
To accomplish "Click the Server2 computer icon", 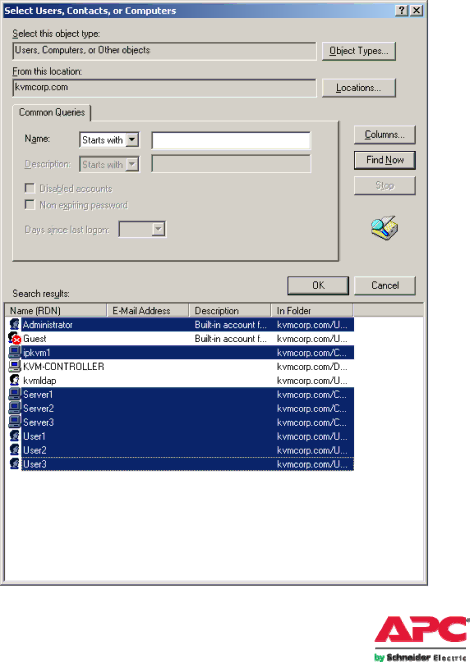I will point(14,408).
